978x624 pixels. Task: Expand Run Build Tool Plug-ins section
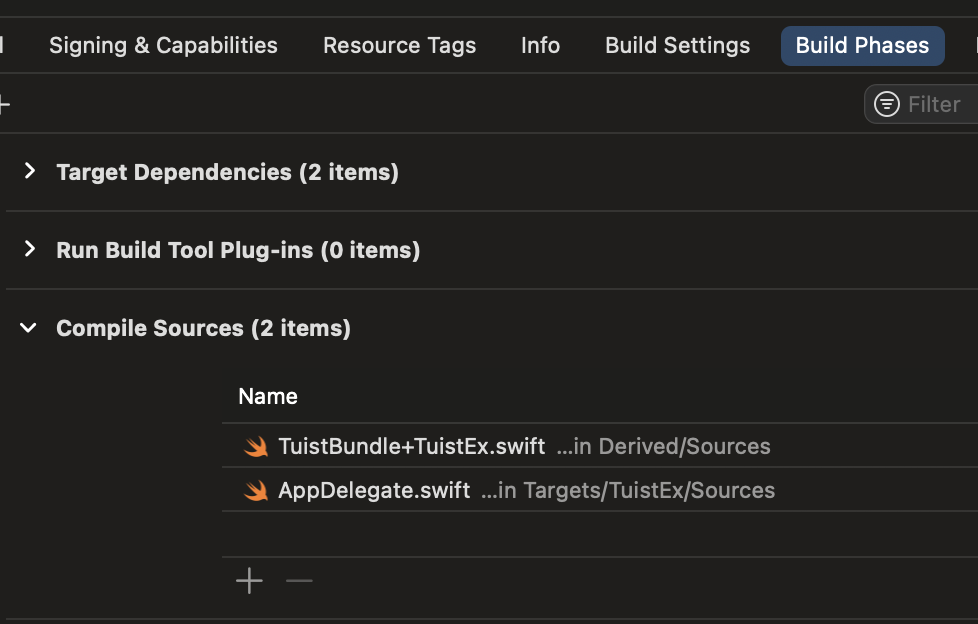click(x=29, y=249)
